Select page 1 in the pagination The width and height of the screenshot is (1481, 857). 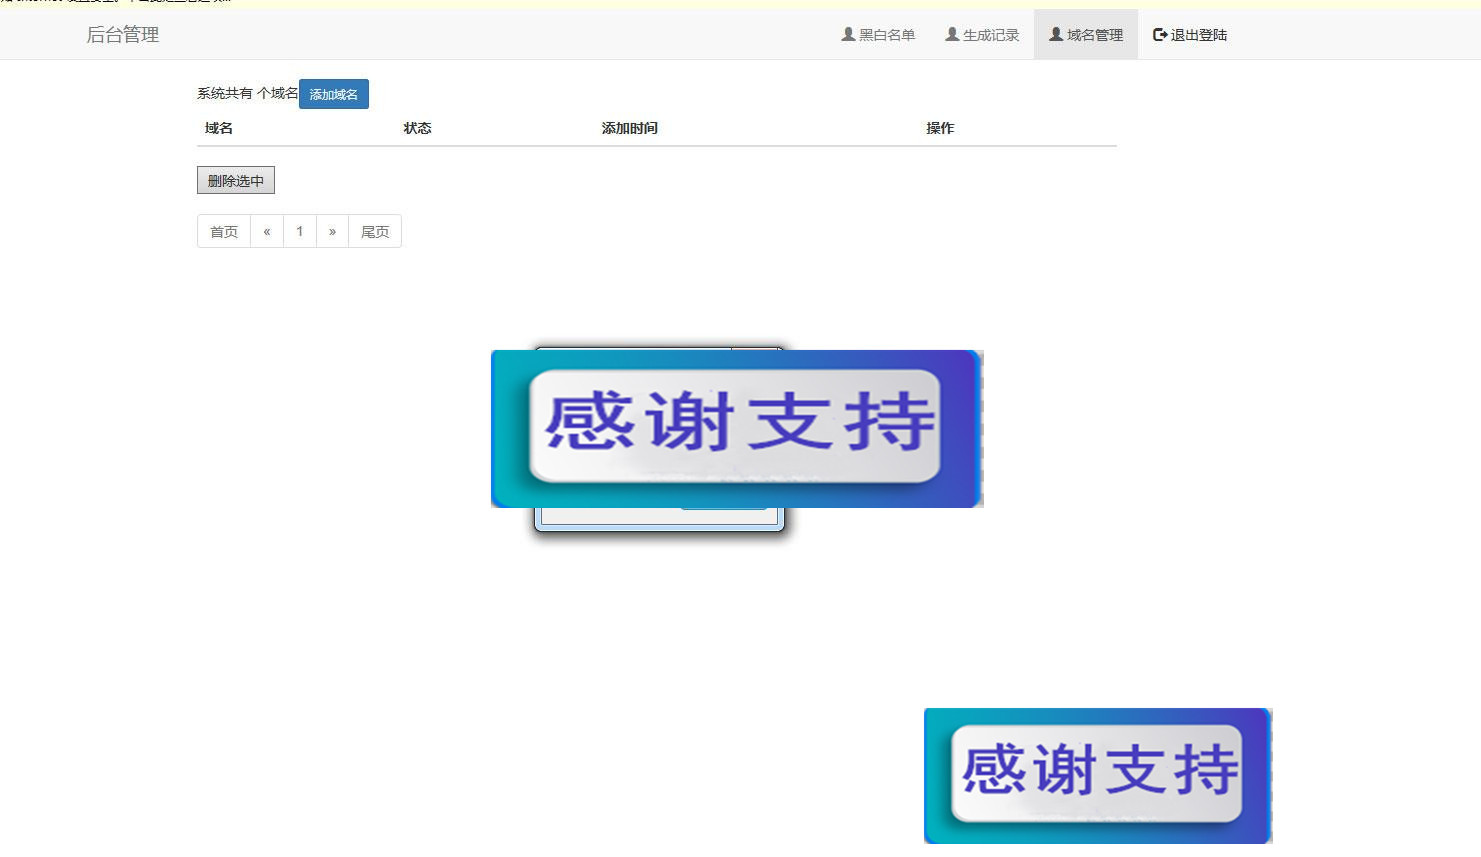[x=300, y=231]
